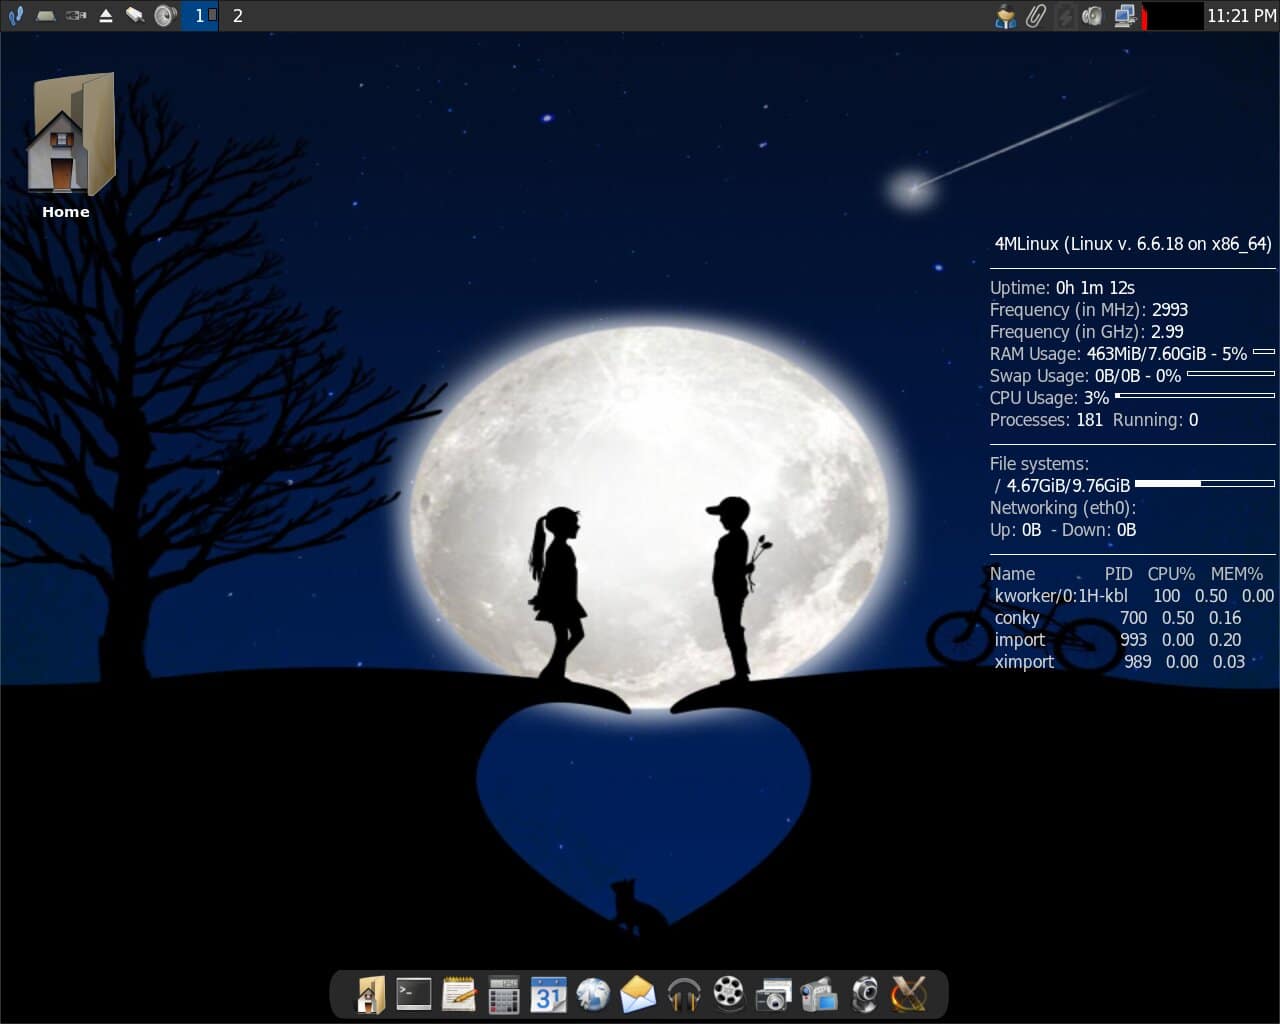This screenshot has width=1280, height=1024.
Task: Open the calculator from the dock
Action: 503,995
